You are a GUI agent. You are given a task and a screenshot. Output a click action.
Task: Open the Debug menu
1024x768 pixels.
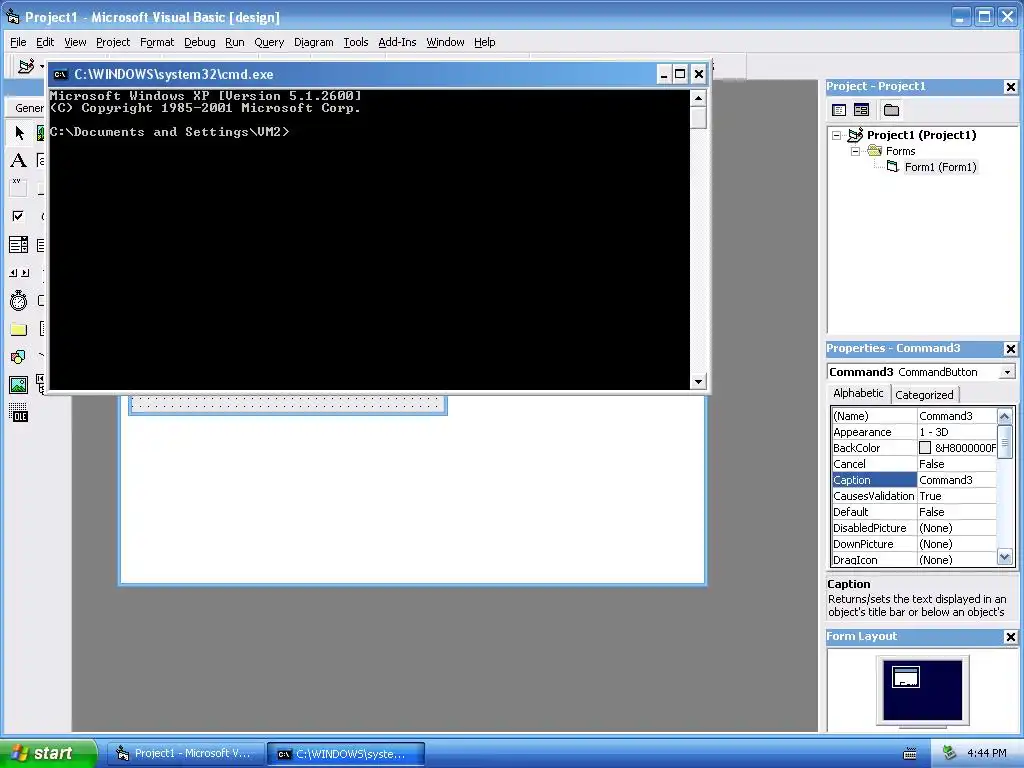[200, 42]
